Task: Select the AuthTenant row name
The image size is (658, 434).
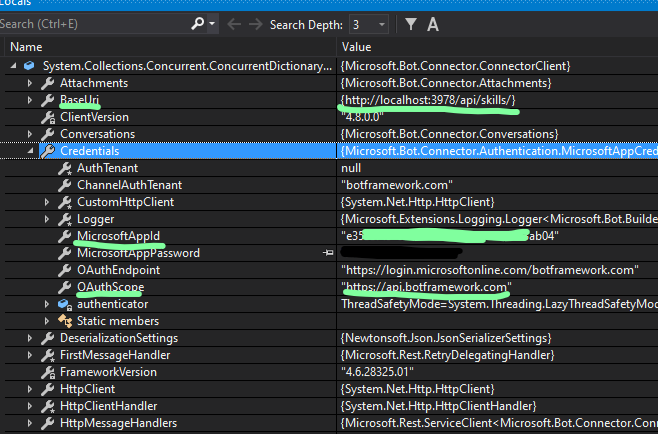Action: (x=107, y=168)
